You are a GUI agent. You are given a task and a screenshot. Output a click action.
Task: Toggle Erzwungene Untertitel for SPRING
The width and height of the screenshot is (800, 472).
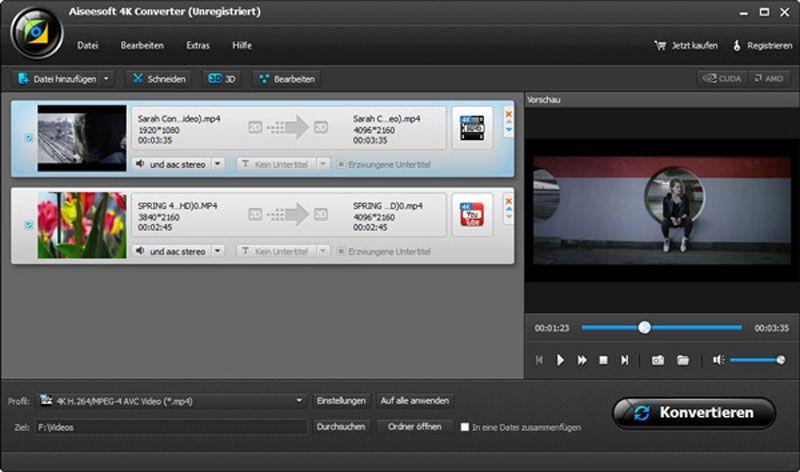tap(340, 251)
